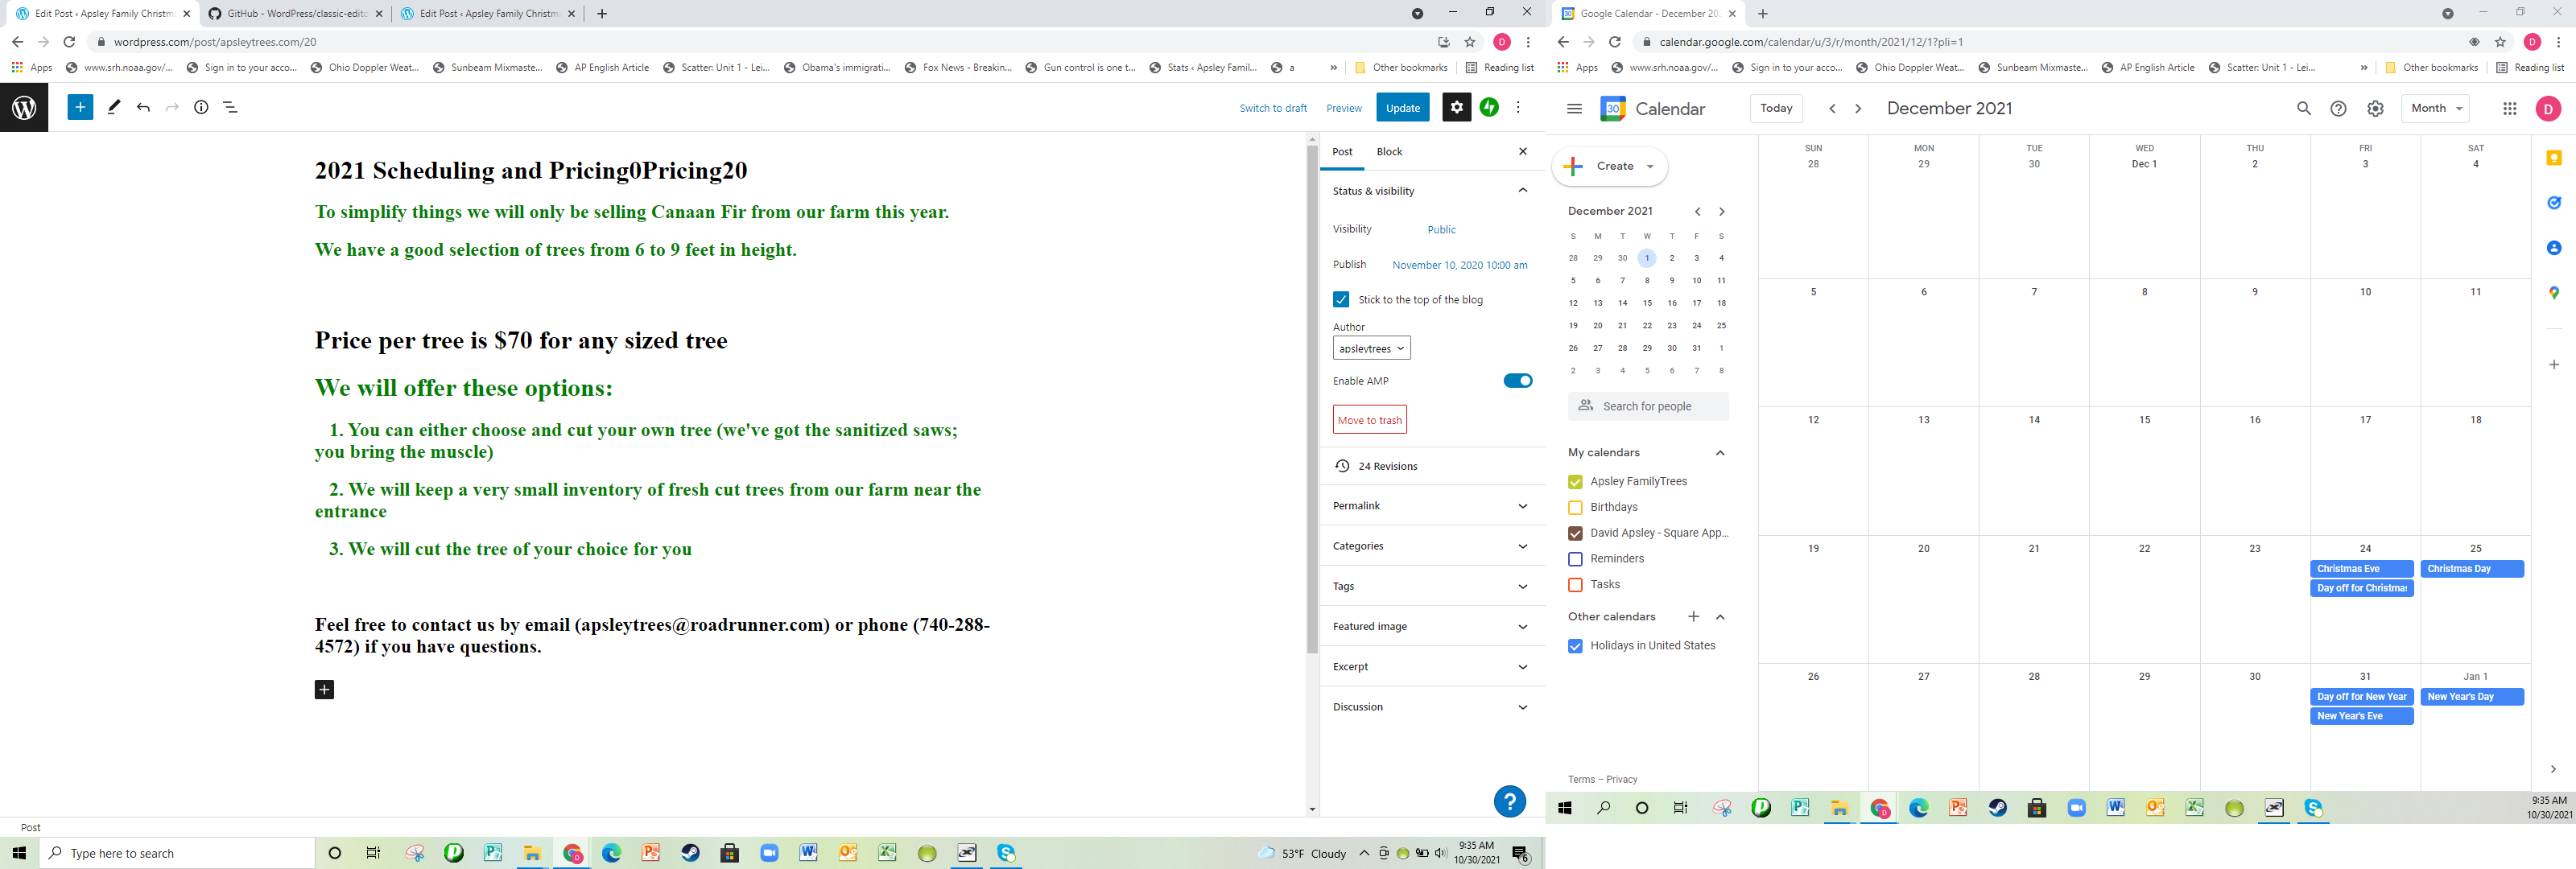This screenshot has width=2576, height=869.
Task: Open the Month view dropdown
Action: pyautogui.click(x=2435, y=108)
